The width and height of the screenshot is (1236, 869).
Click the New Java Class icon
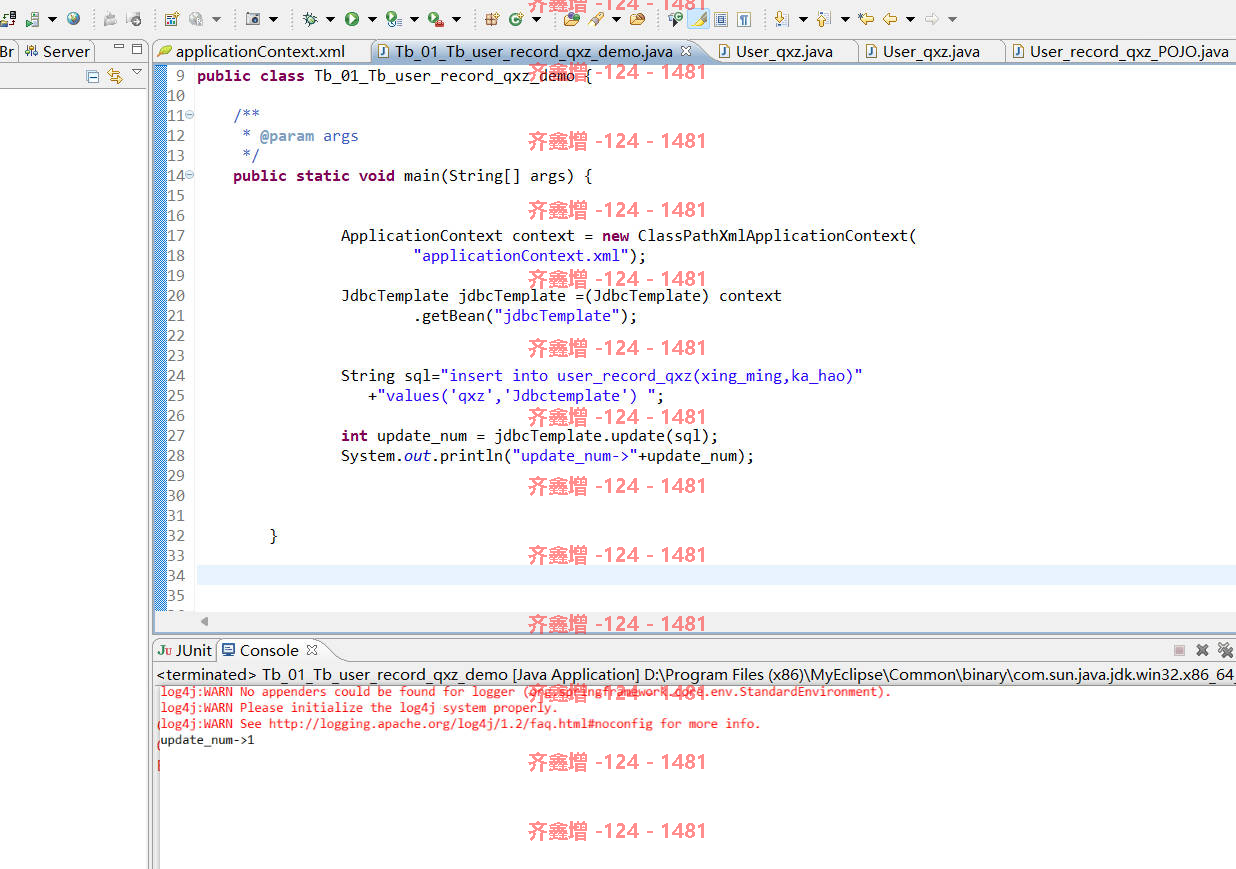point(514,19)
